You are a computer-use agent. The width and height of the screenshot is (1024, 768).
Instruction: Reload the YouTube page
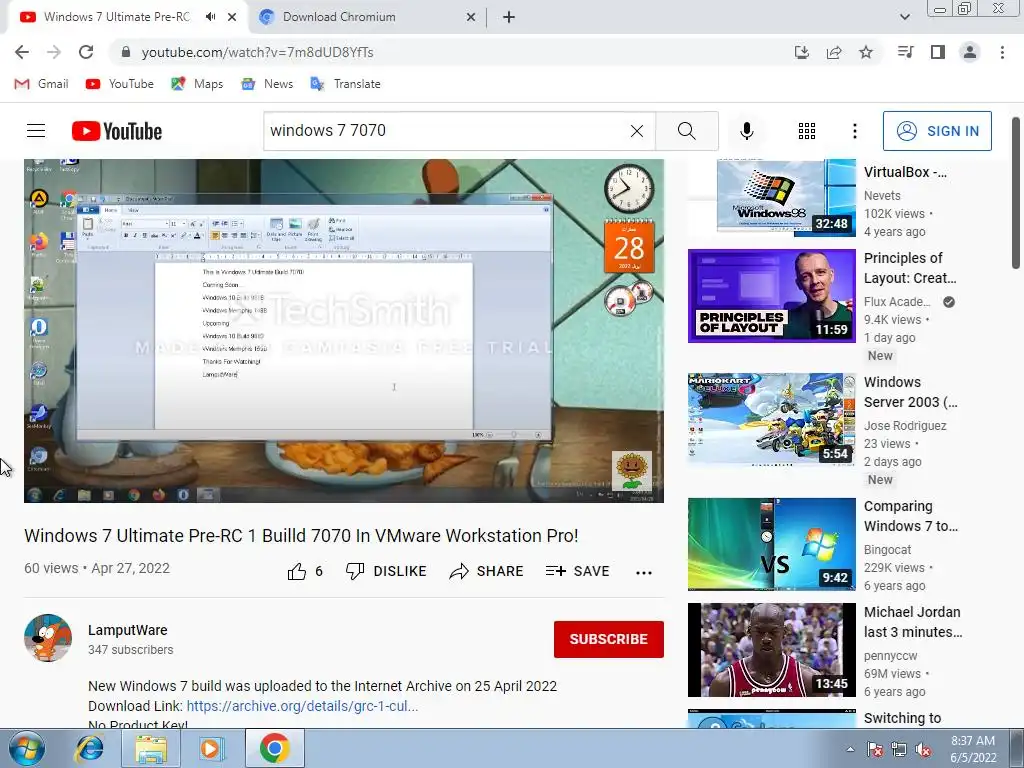[86, 52]
